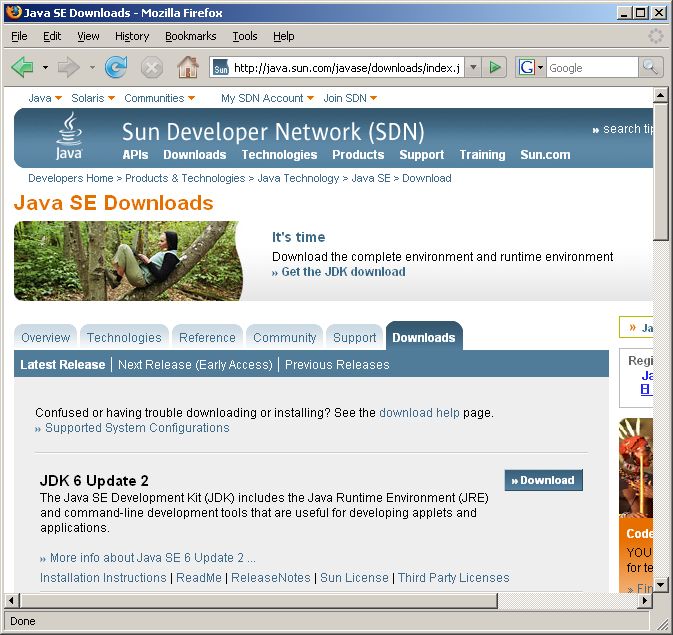This screenshot has width=673, height=635.
Task: Click the Sun site favicon in address bar
Action: [x=221, y=68]
